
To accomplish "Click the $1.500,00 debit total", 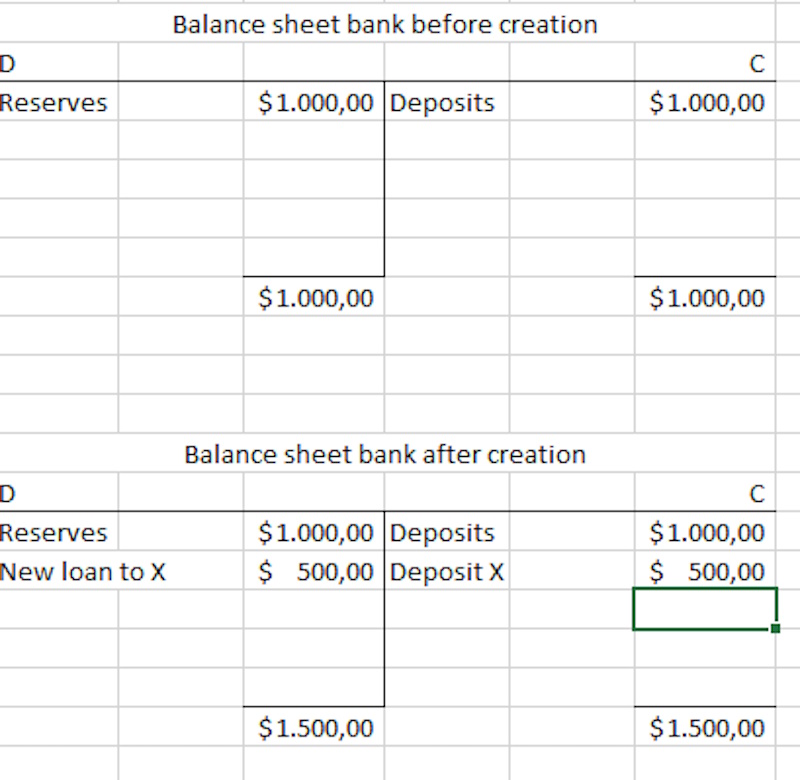I will click(314, 727).
